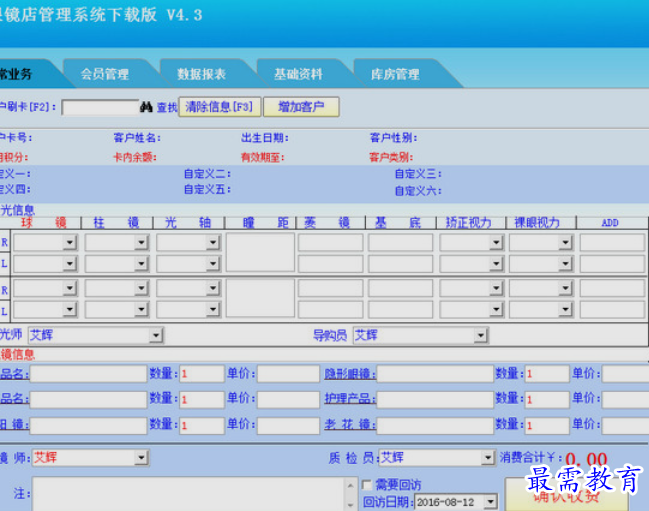649x511 pixels.
Task: Click first R row 棱镜 field
Action: point(331,242)
